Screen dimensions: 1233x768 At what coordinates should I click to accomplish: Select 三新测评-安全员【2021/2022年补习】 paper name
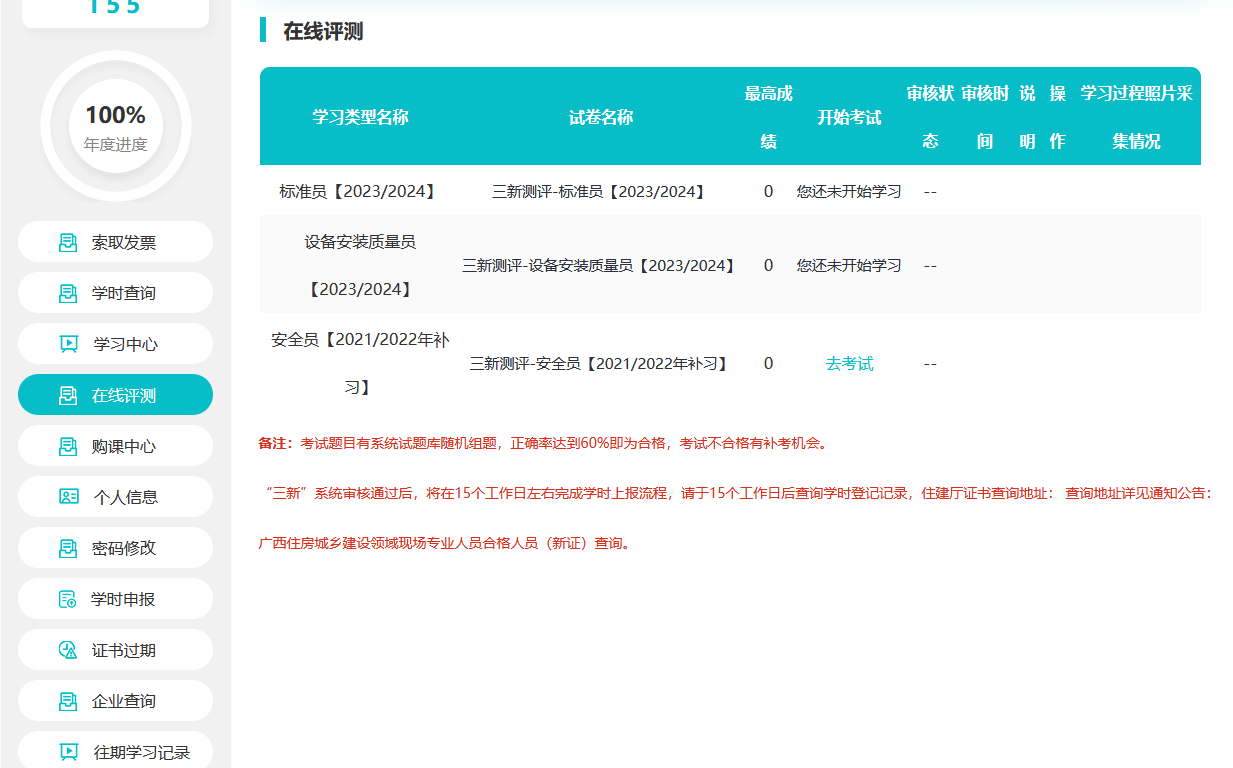[601, 364]
